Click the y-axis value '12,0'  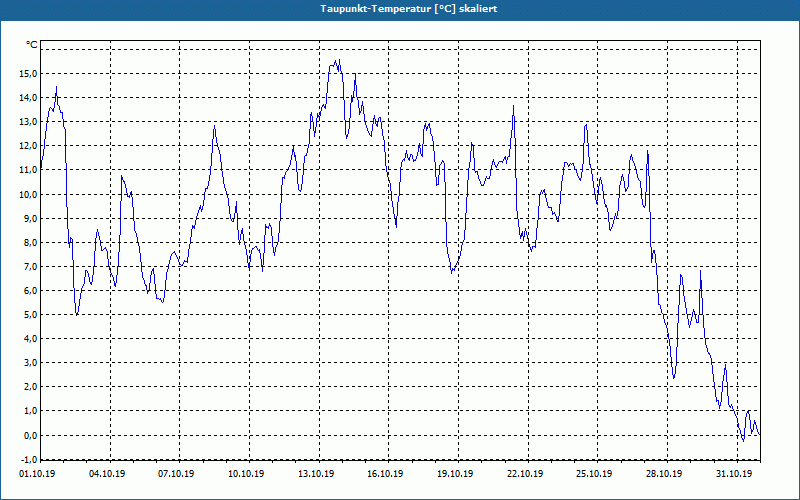coord(28,145)
